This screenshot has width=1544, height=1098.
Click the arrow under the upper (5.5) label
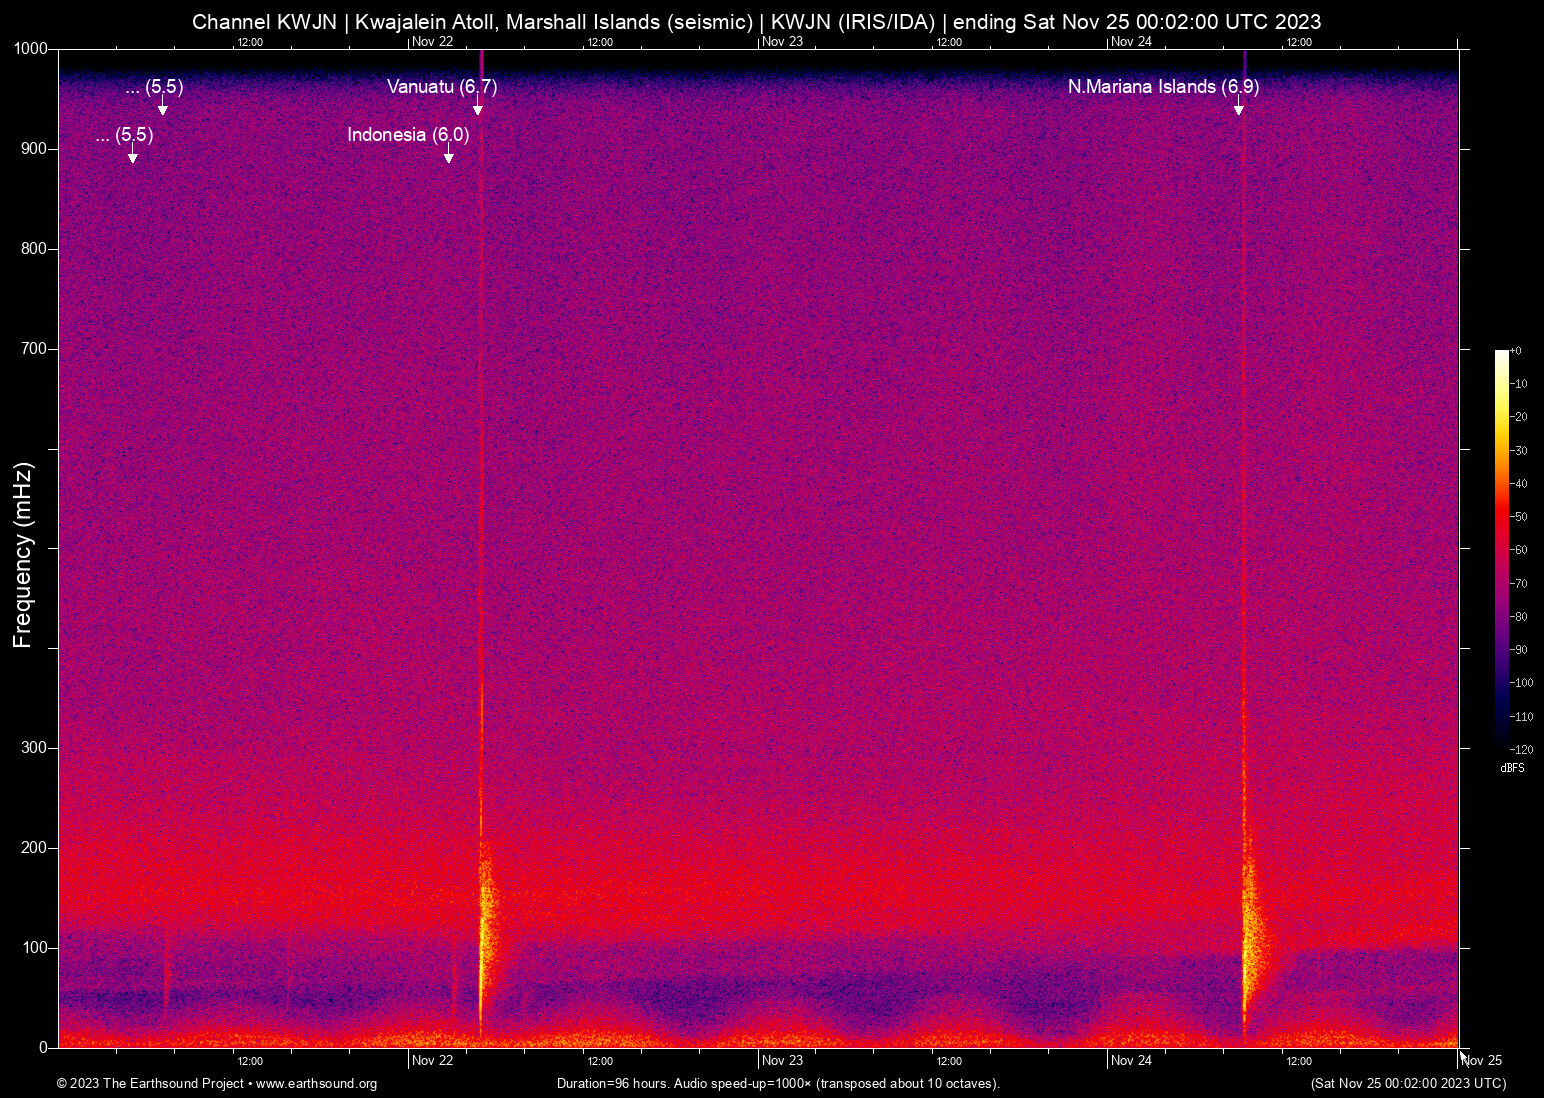[163, 108]
